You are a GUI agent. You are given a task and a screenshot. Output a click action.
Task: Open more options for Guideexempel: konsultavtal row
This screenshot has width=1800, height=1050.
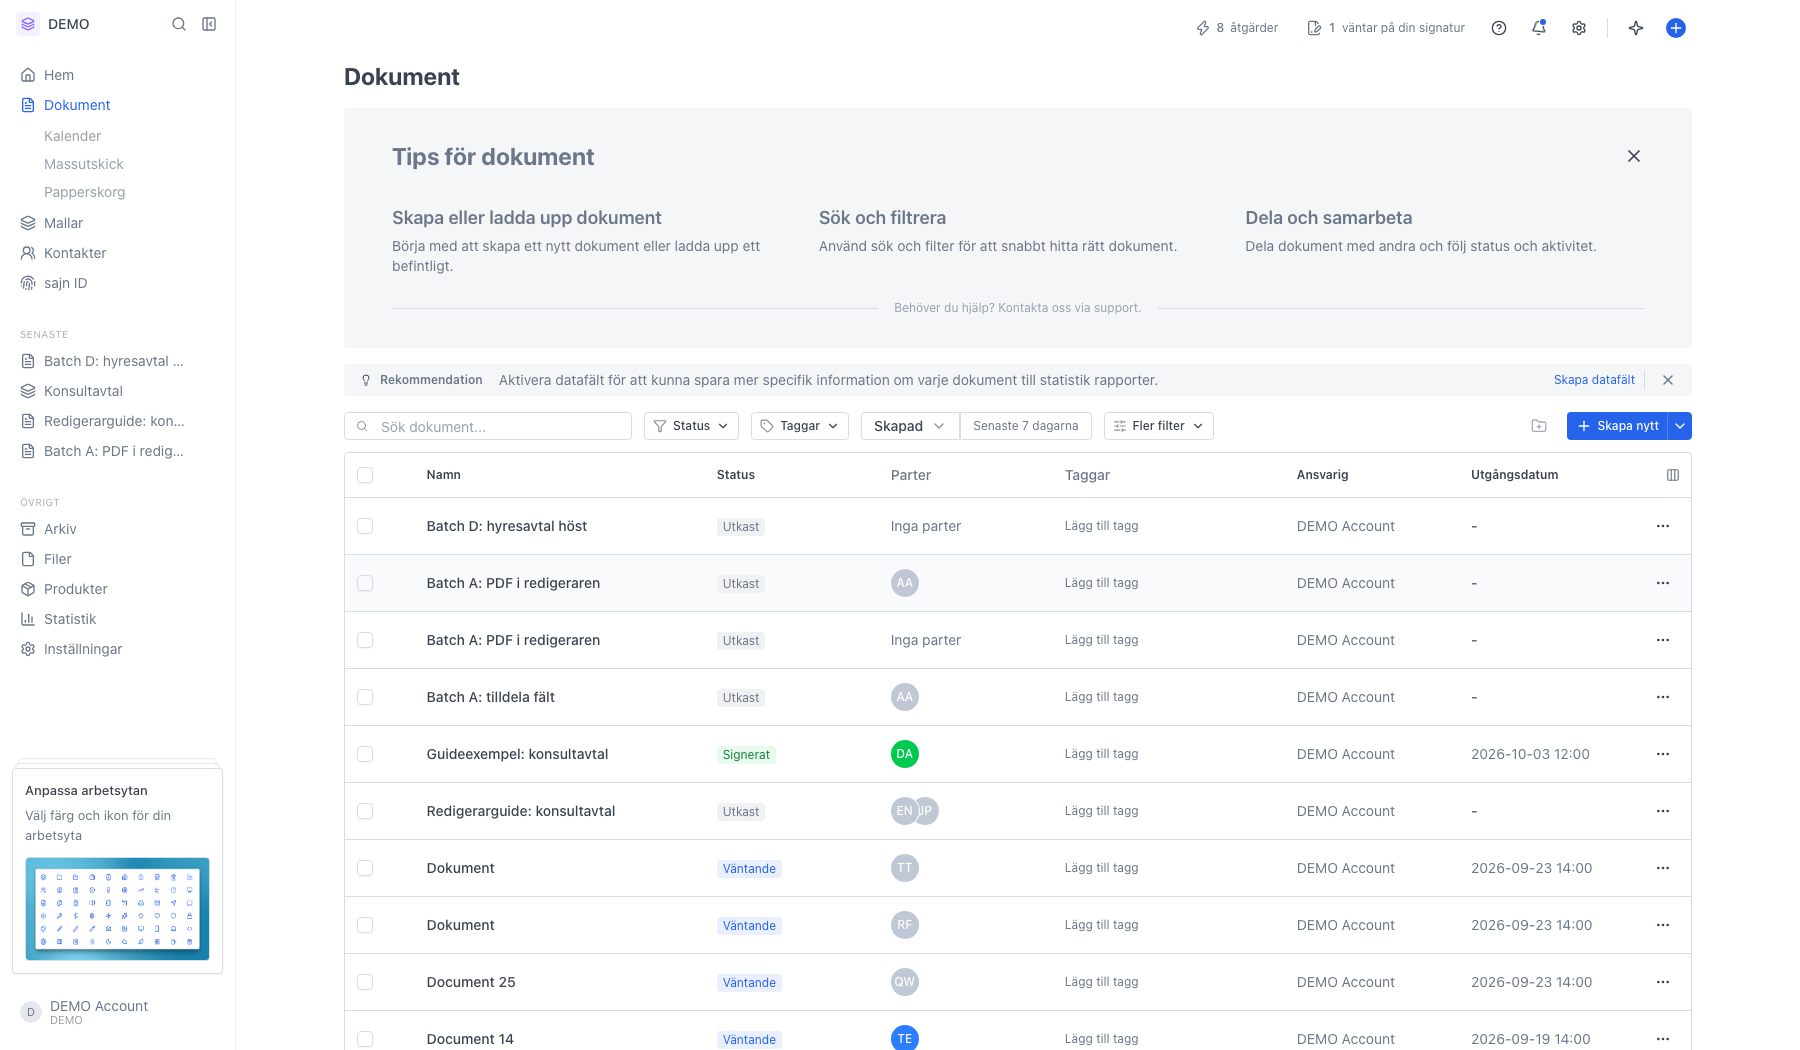point(1663,754)
